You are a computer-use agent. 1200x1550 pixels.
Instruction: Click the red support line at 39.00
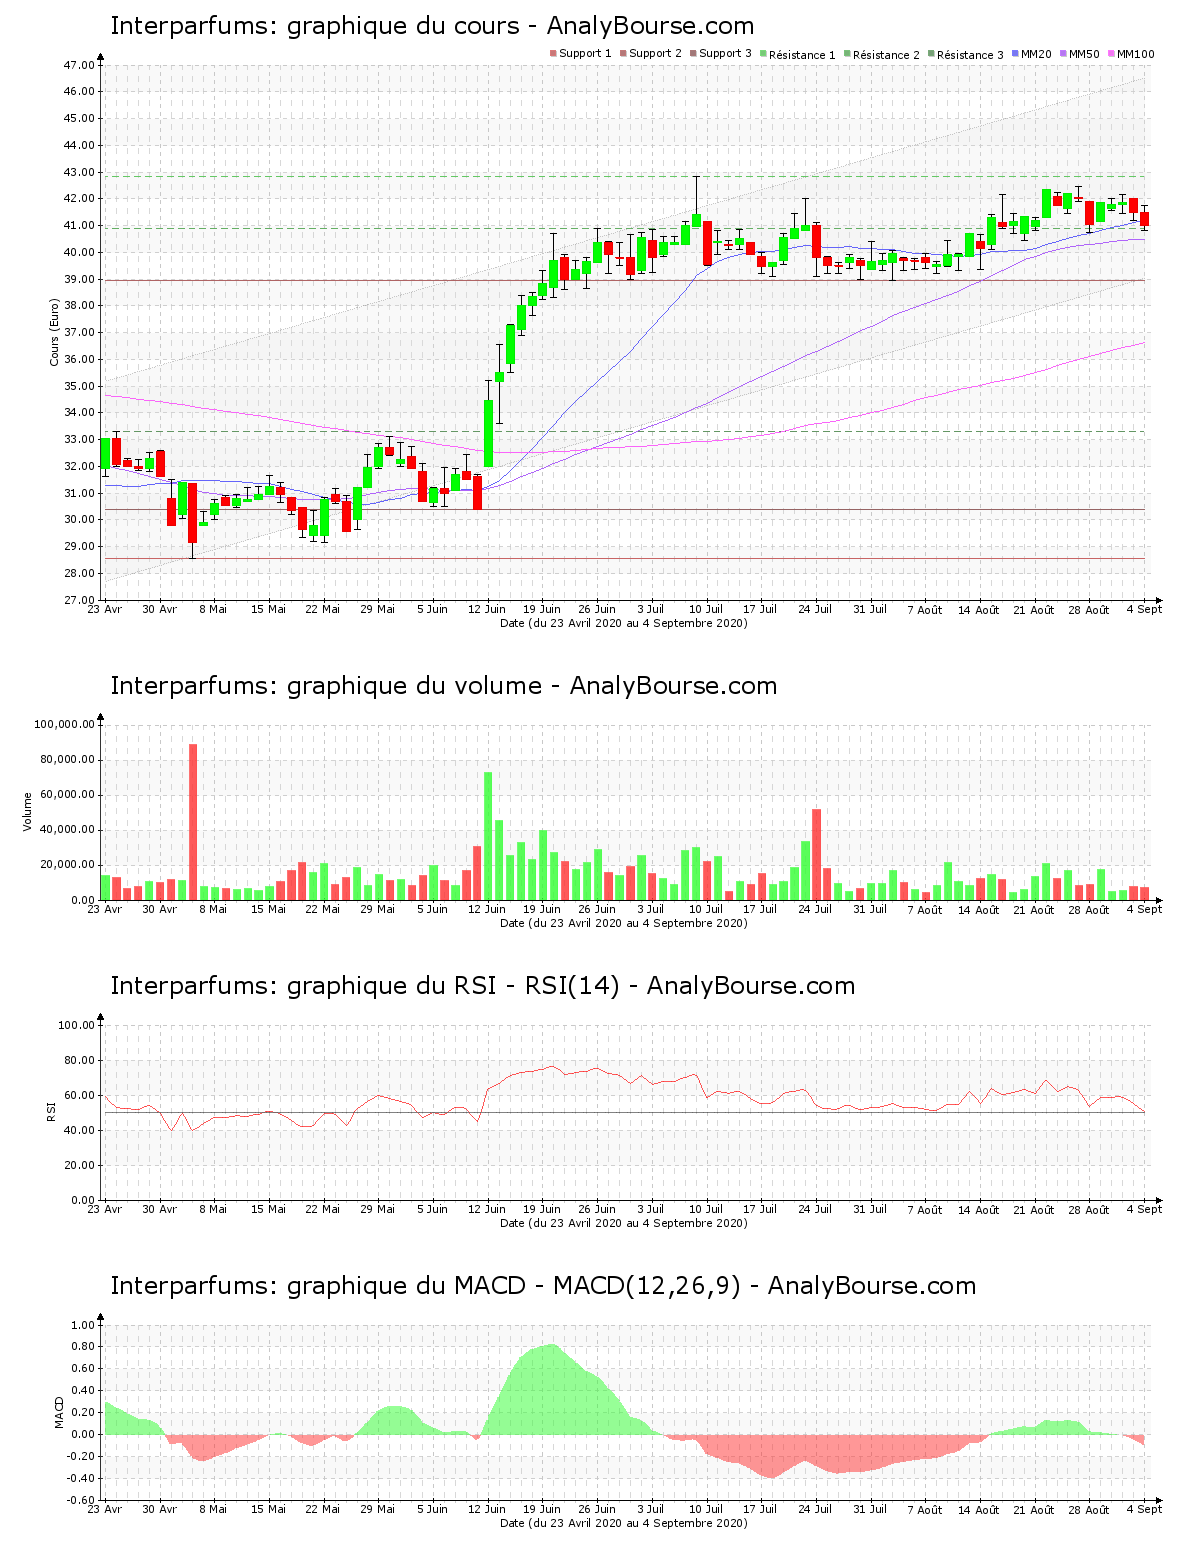point(624,280)
